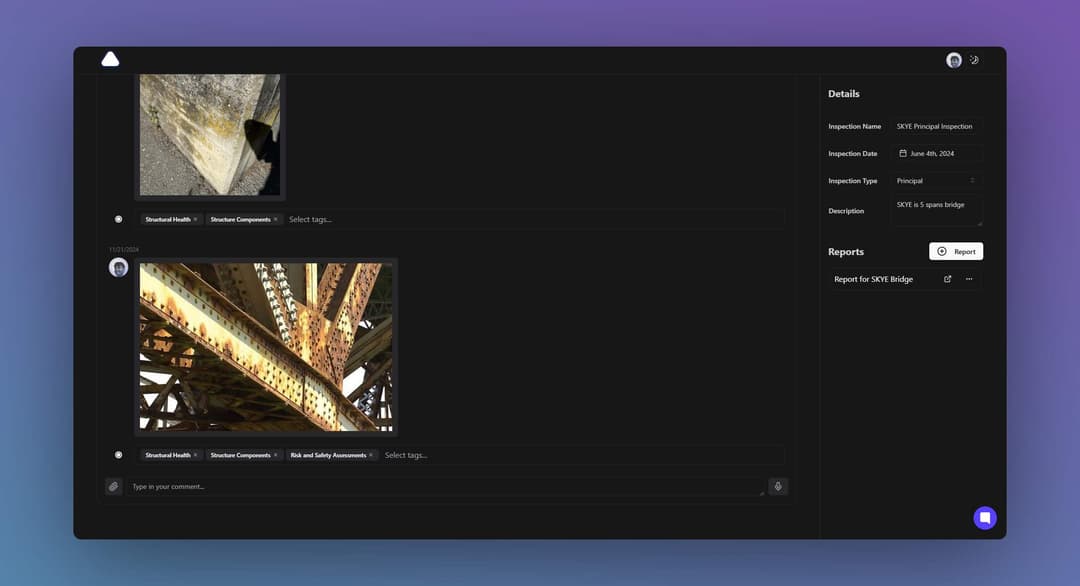Select the target circle beside the upper tag row
Screen dimensions: 1080x586
point(118,218)
